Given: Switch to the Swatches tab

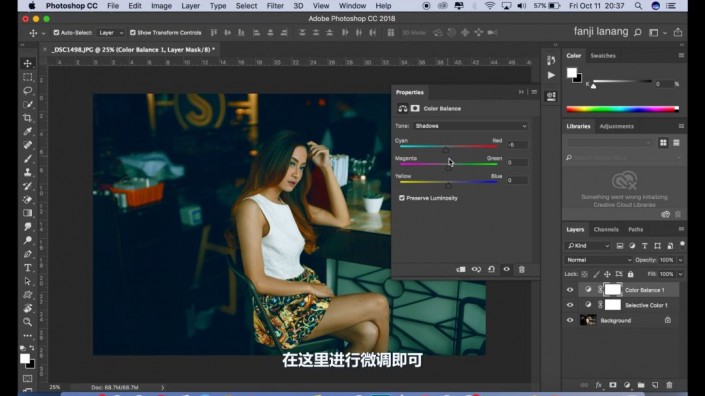Looking at the screenshot, I should point(602,56).
